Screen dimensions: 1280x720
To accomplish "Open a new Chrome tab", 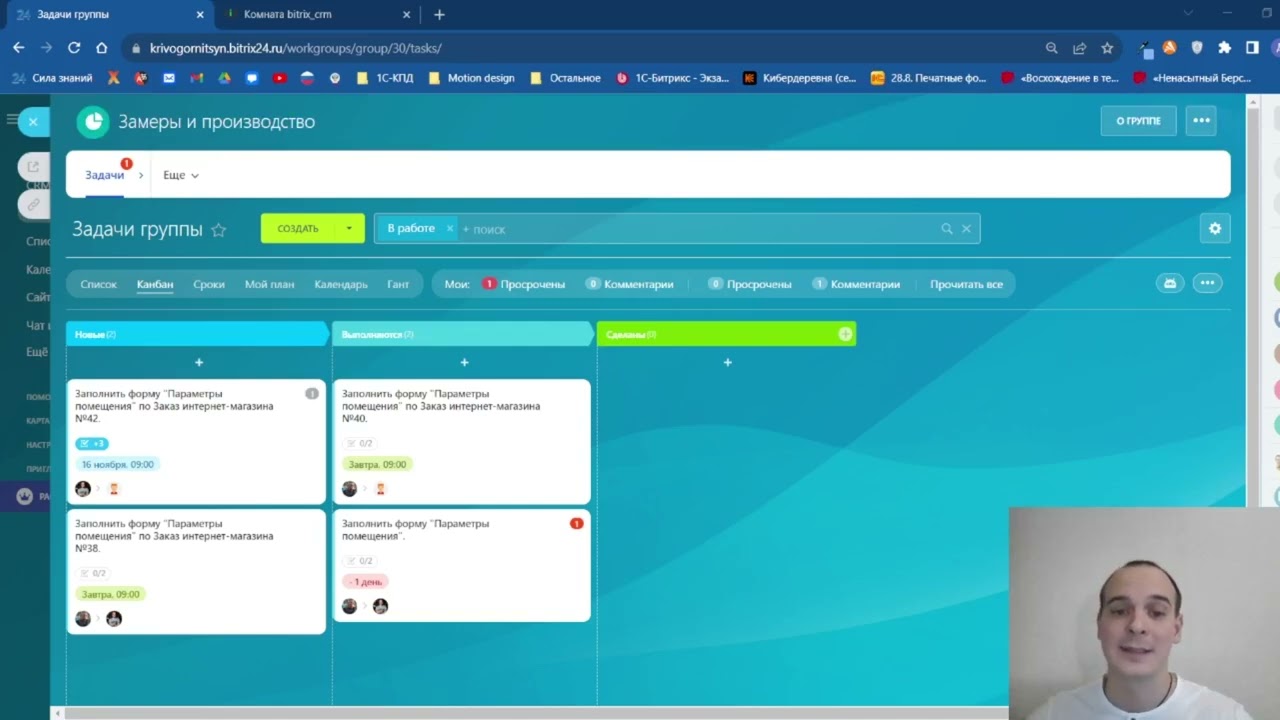I will tap(439, 14).
